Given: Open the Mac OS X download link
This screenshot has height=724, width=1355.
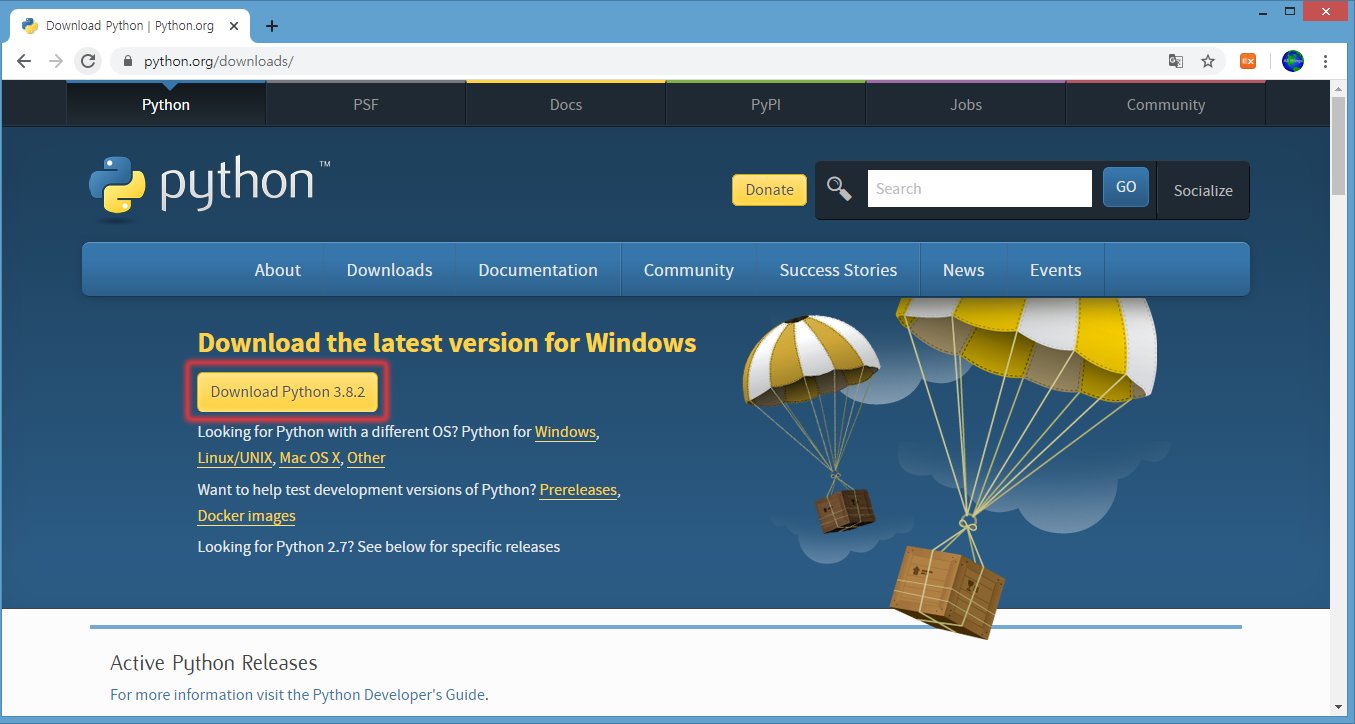Looking at the screenshot, I should tap(310, 458).
